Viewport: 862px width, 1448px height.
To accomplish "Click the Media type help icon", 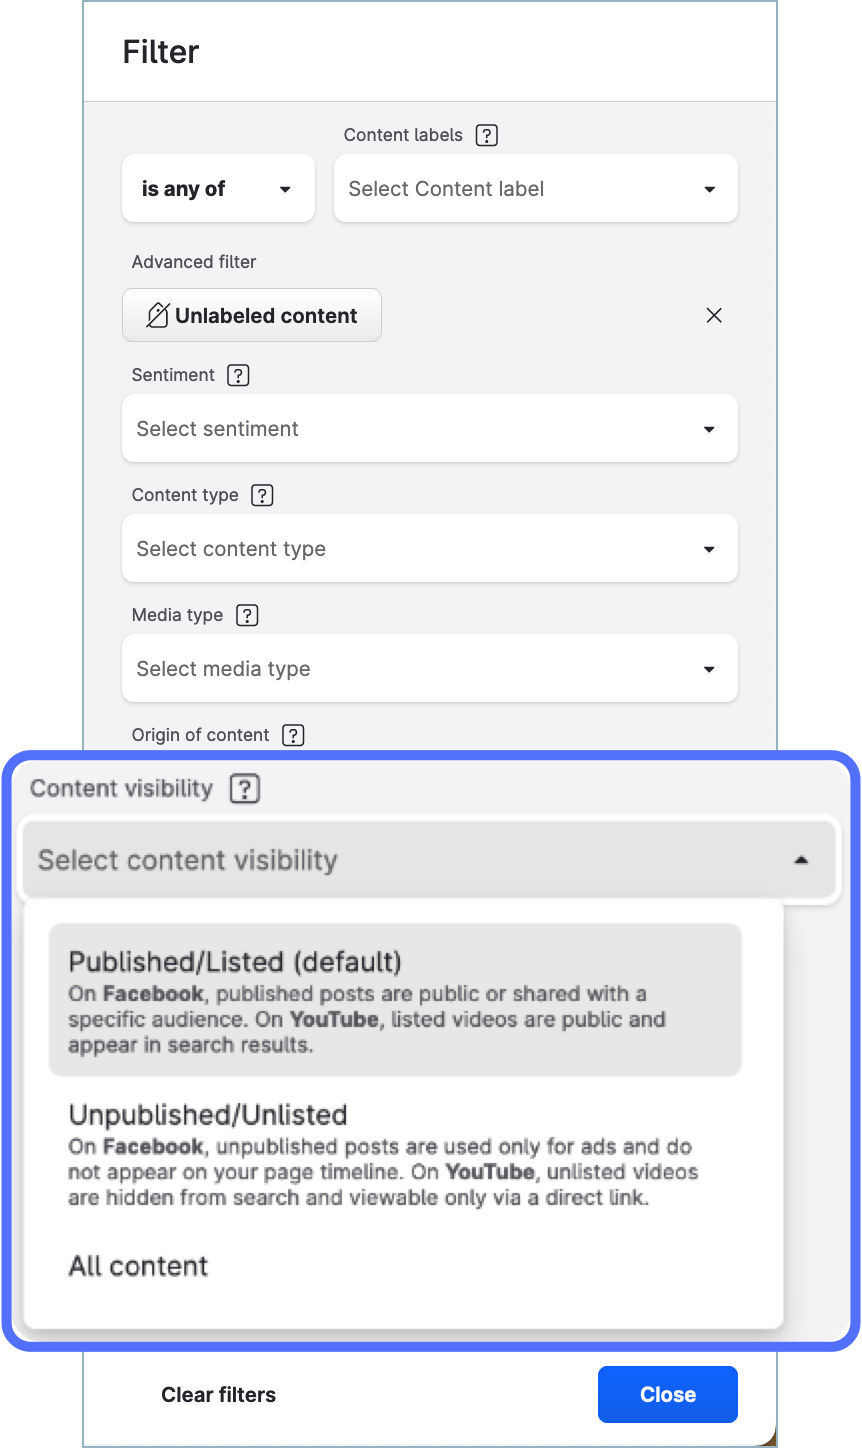I will [247, 615].
